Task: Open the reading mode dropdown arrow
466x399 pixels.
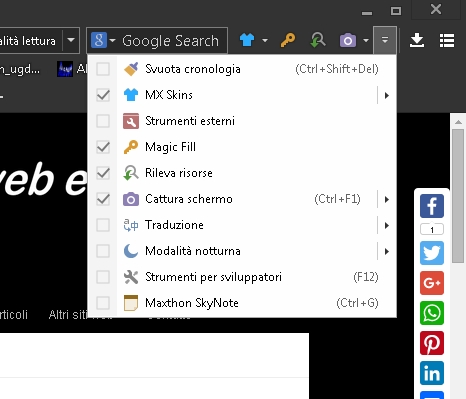Action: coord(71,40)
